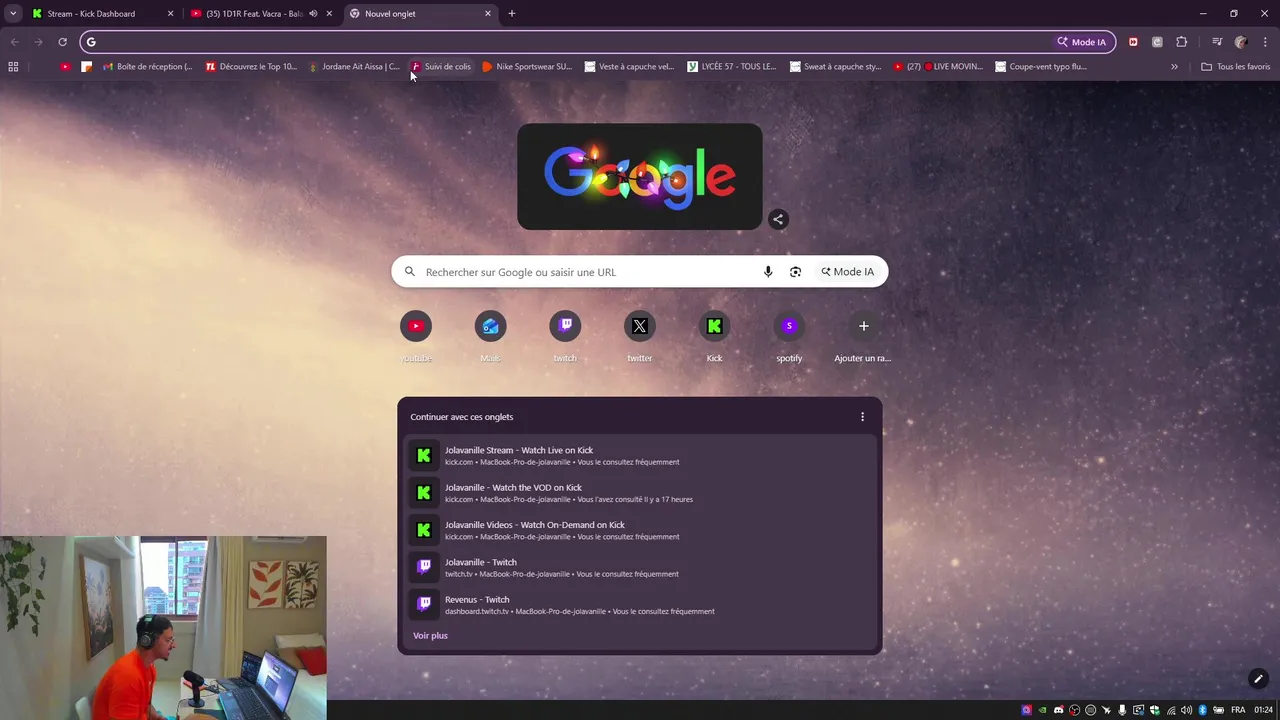
Task: Start voice search with the microphone icon
Action: pyautogui.click(x=768, y=272)
